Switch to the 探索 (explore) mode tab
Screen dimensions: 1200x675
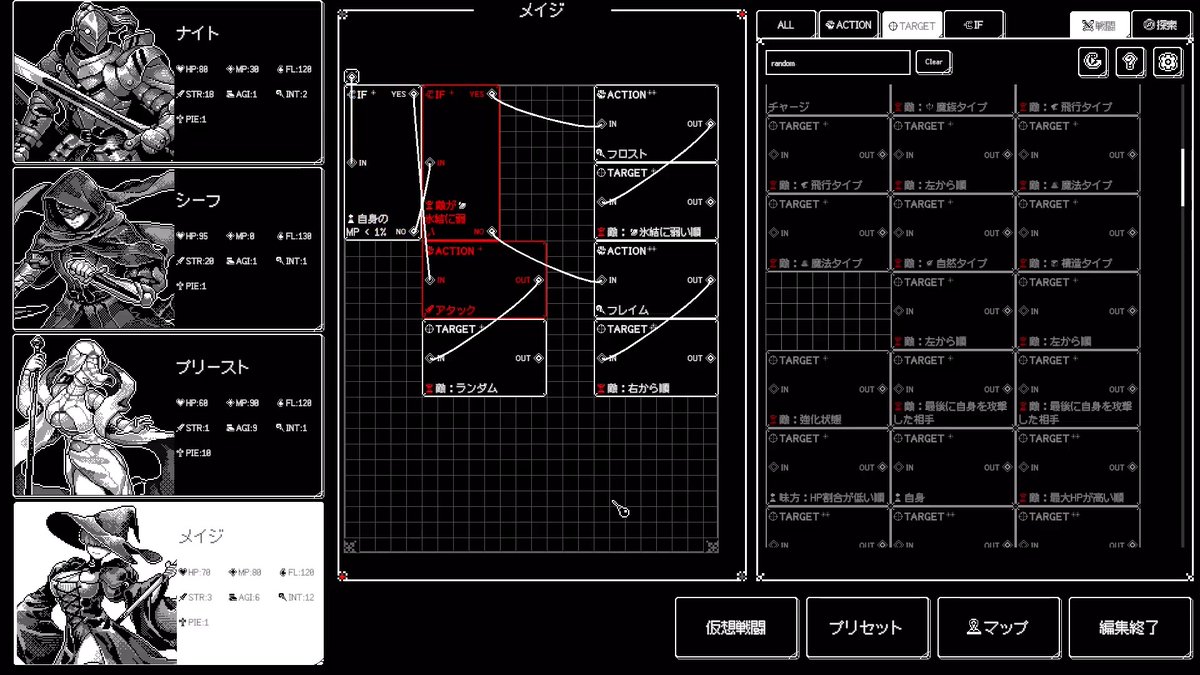(x=1162, y=25)
